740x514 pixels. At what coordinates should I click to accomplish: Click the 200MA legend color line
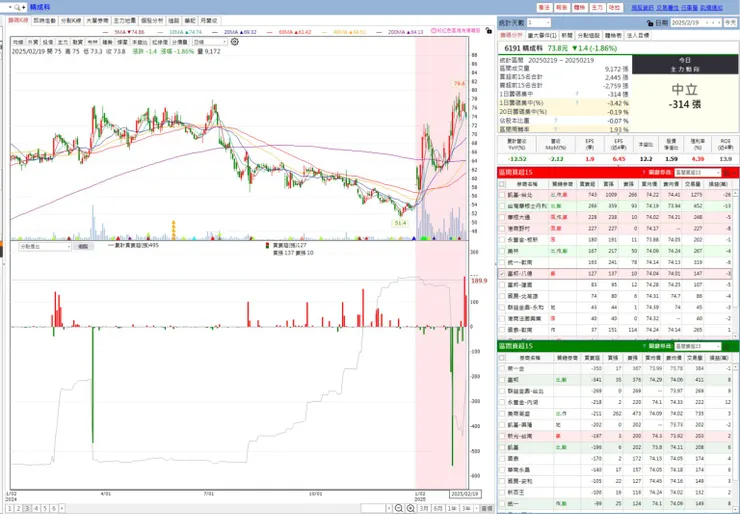[381, 32]
